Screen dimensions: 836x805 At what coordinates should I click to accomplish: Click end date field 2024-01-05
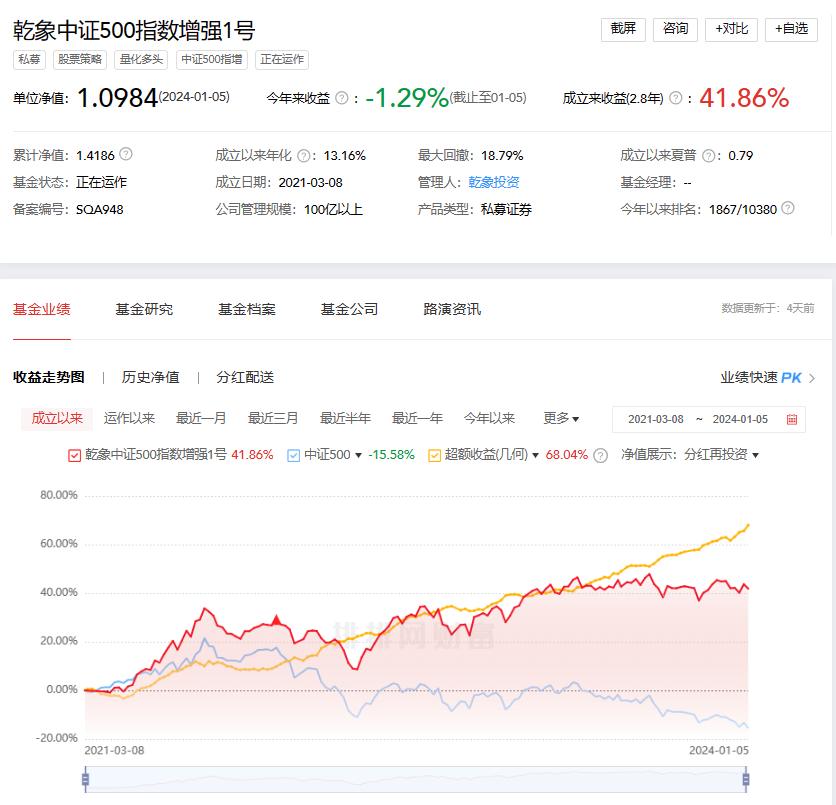[x=740, y=420]
